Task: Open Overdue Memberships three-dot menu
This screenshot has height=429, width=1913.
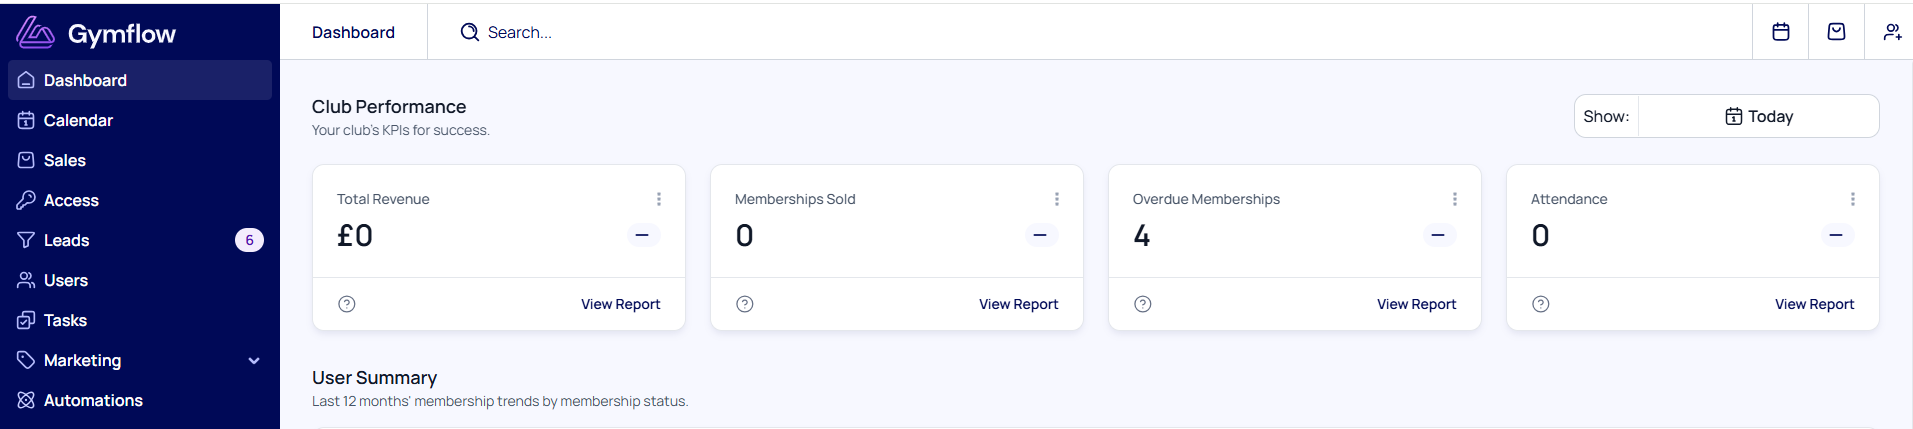Action: coord(1455,199)
